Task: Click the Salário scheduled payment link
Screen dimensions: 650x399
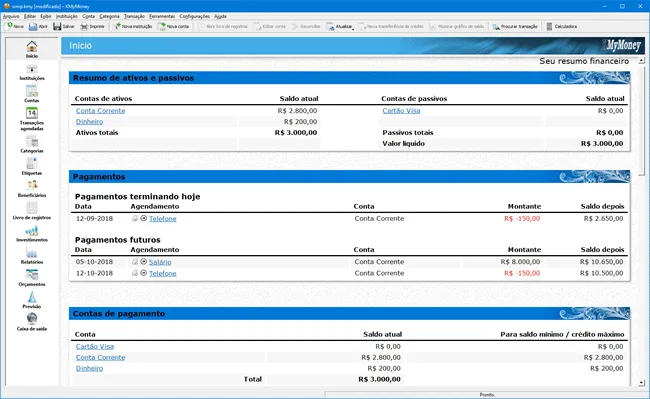Action: click(x=160, y=262)
